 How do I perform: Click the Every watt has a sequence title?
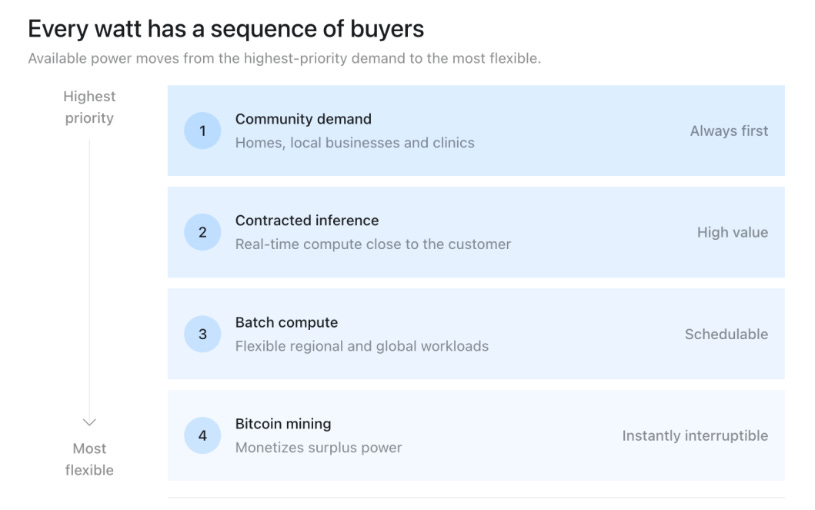[226, 29]
